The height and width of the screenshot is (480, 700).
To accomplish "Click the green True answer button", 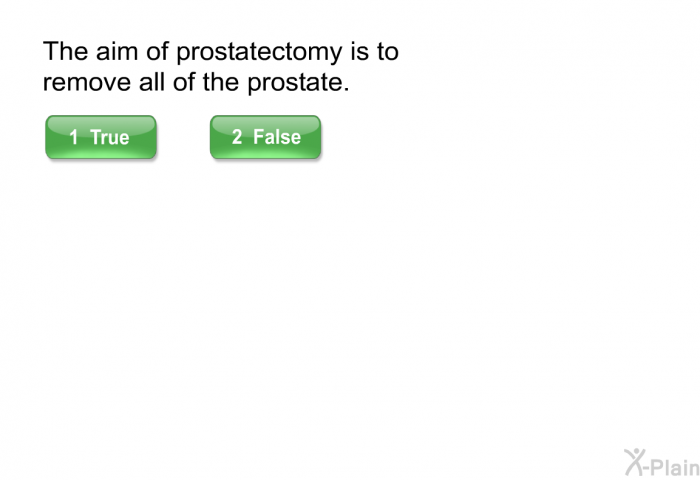I will [x=101, y=137].
